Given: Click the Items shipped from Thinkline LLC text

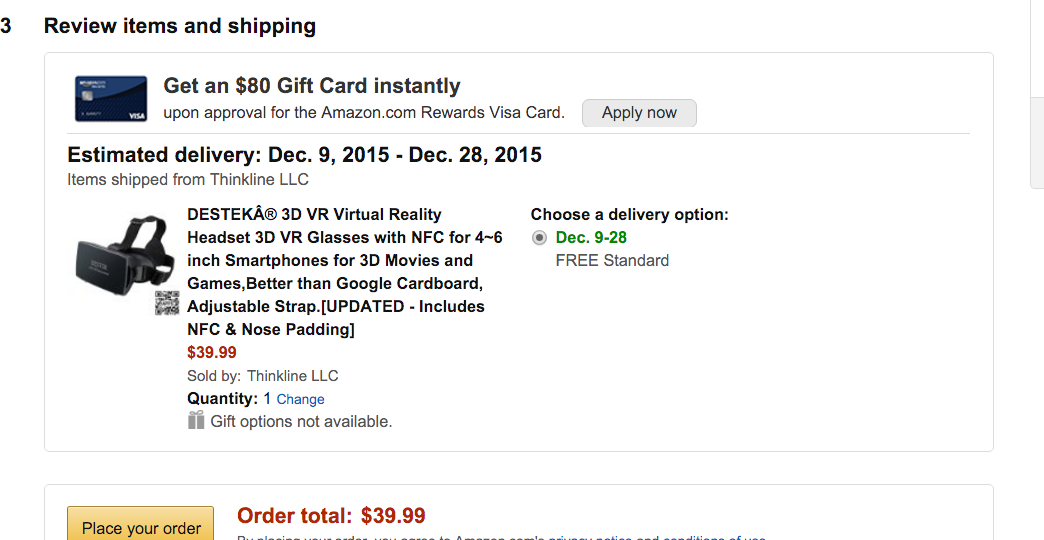Looking at the screenshot, I should coord(188,180).
